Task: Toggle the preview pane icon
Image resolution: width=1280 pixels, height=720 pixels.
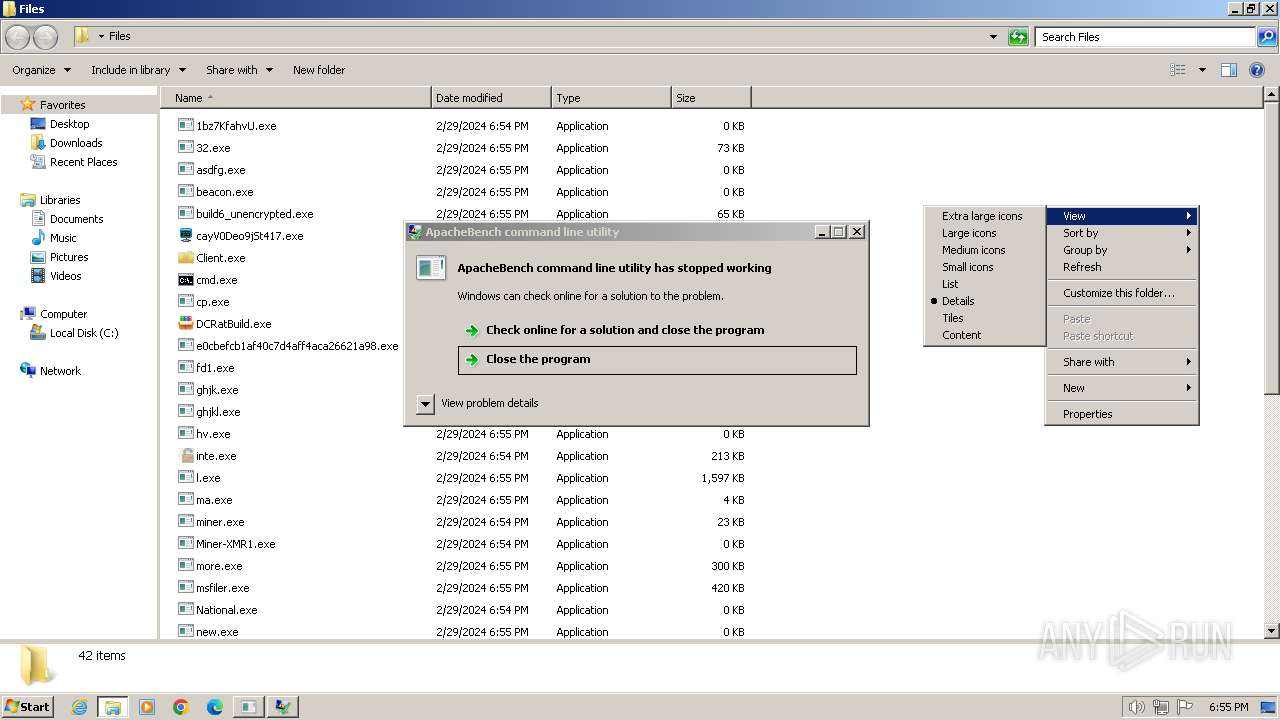Action: click(x=1229, y=70)
